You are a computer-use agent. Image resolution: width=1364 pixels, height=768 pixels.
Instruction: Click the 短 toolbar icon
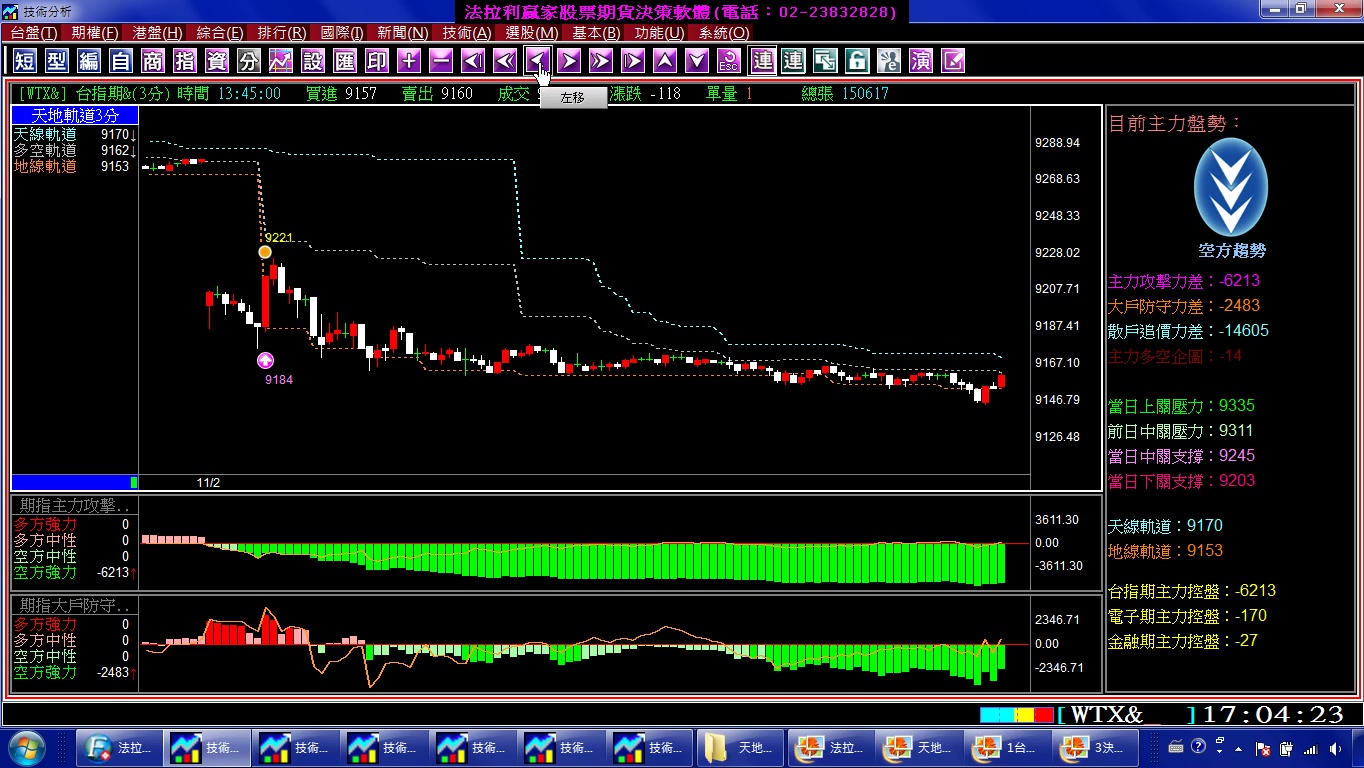pos(25,61)
